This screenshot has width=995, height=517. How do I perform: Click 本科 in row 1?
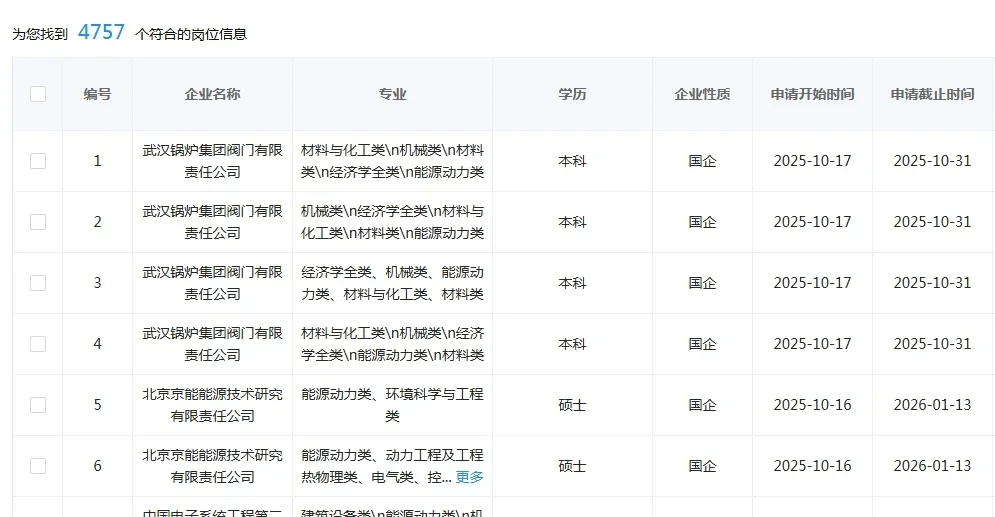[572, 161]
